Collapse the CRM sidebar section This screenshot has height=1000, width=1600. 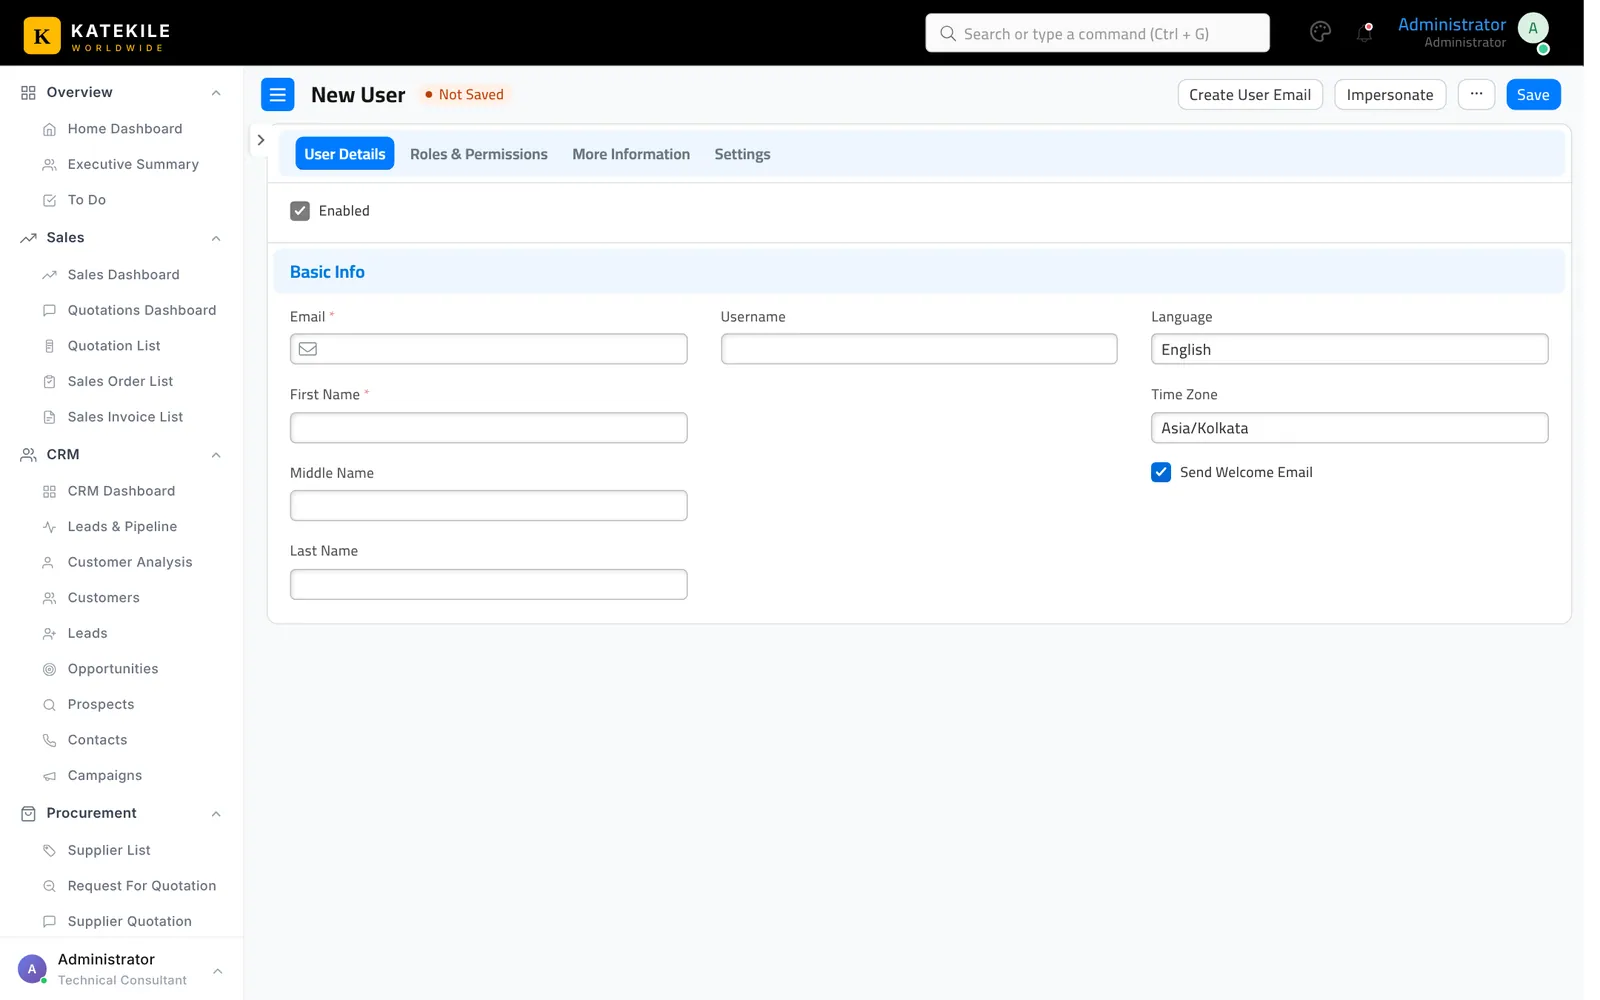coord(216,455)
